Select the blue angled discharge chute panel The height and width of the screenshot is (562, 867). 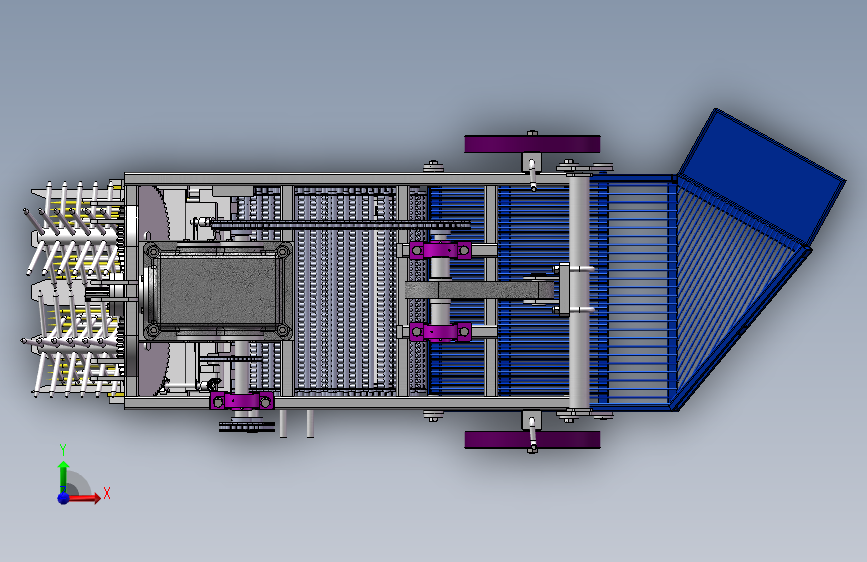[x=761, y=176]
